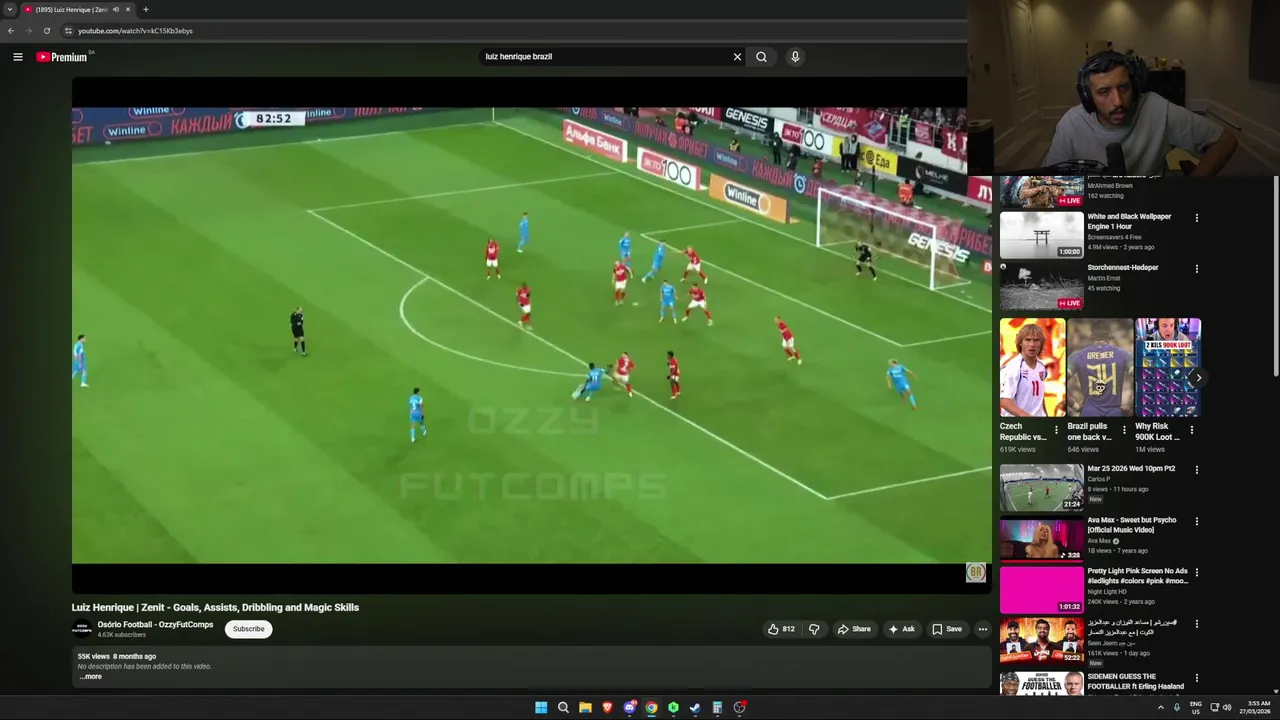
Task: Open Steam from the taskbar
Action: tap(695, 707)
